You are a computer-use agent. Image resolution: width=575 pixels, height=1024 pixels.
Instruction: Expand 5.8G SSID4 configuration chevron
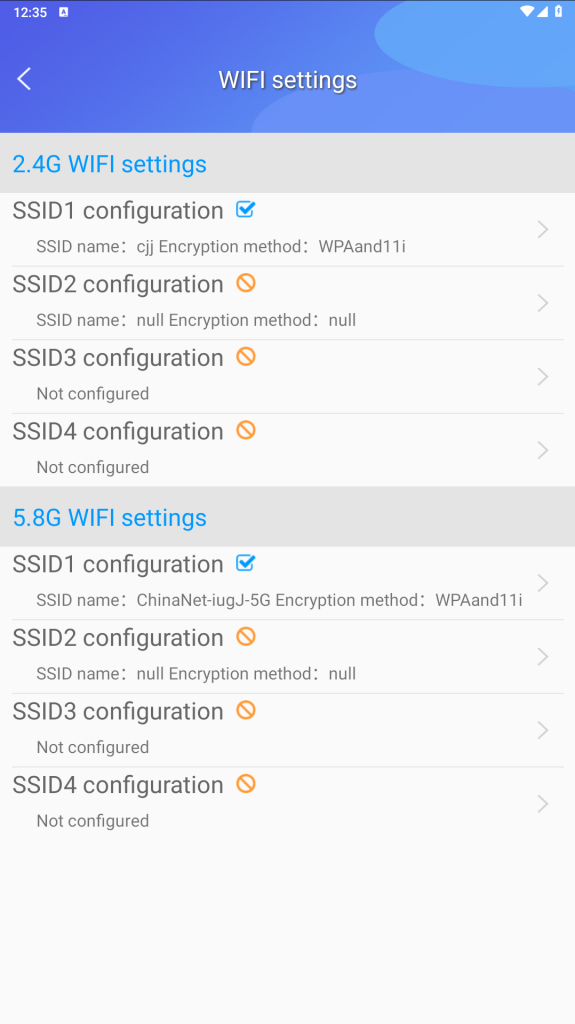(542, 804)
